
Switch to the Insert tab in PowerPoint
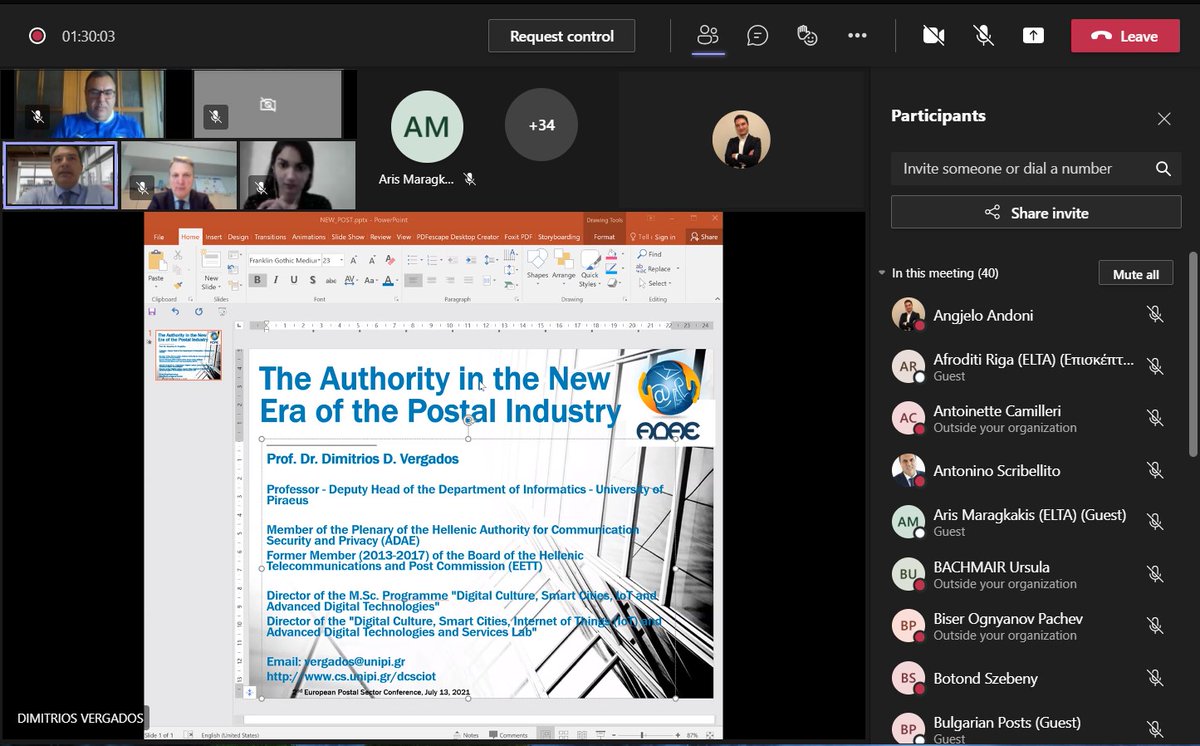(214, 237)
